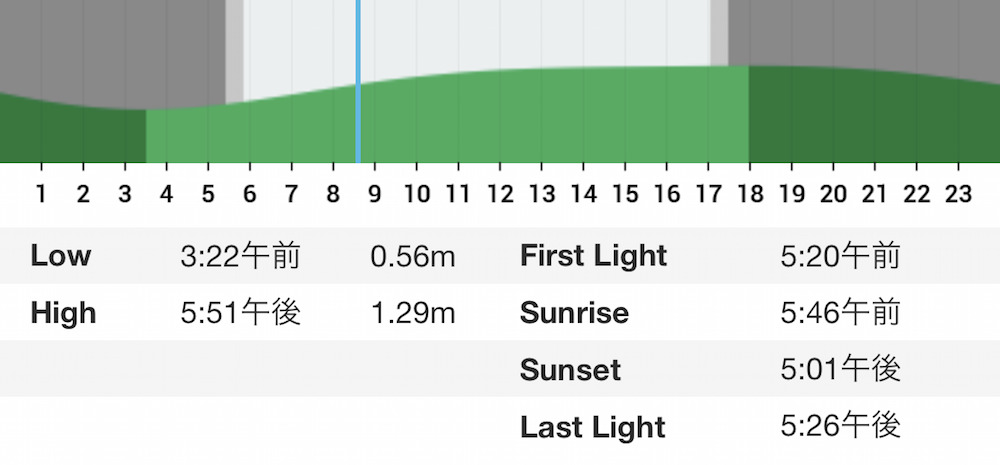Click the 1.29m tide height
The height and width of the screenshot is (465, 1000).
coord(413,313)
